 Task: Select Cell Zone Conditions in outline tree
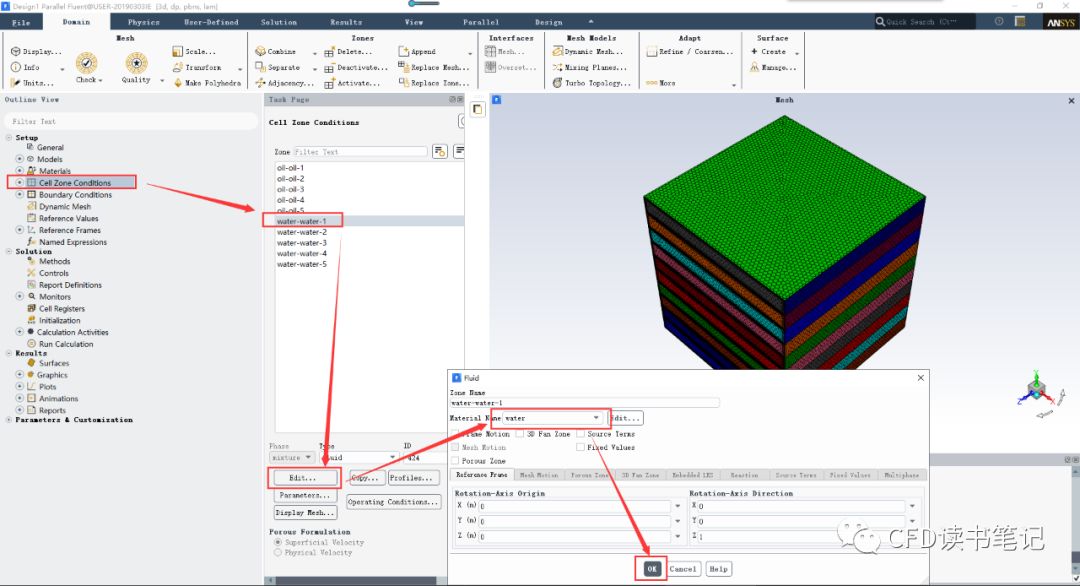pos(74,182)
